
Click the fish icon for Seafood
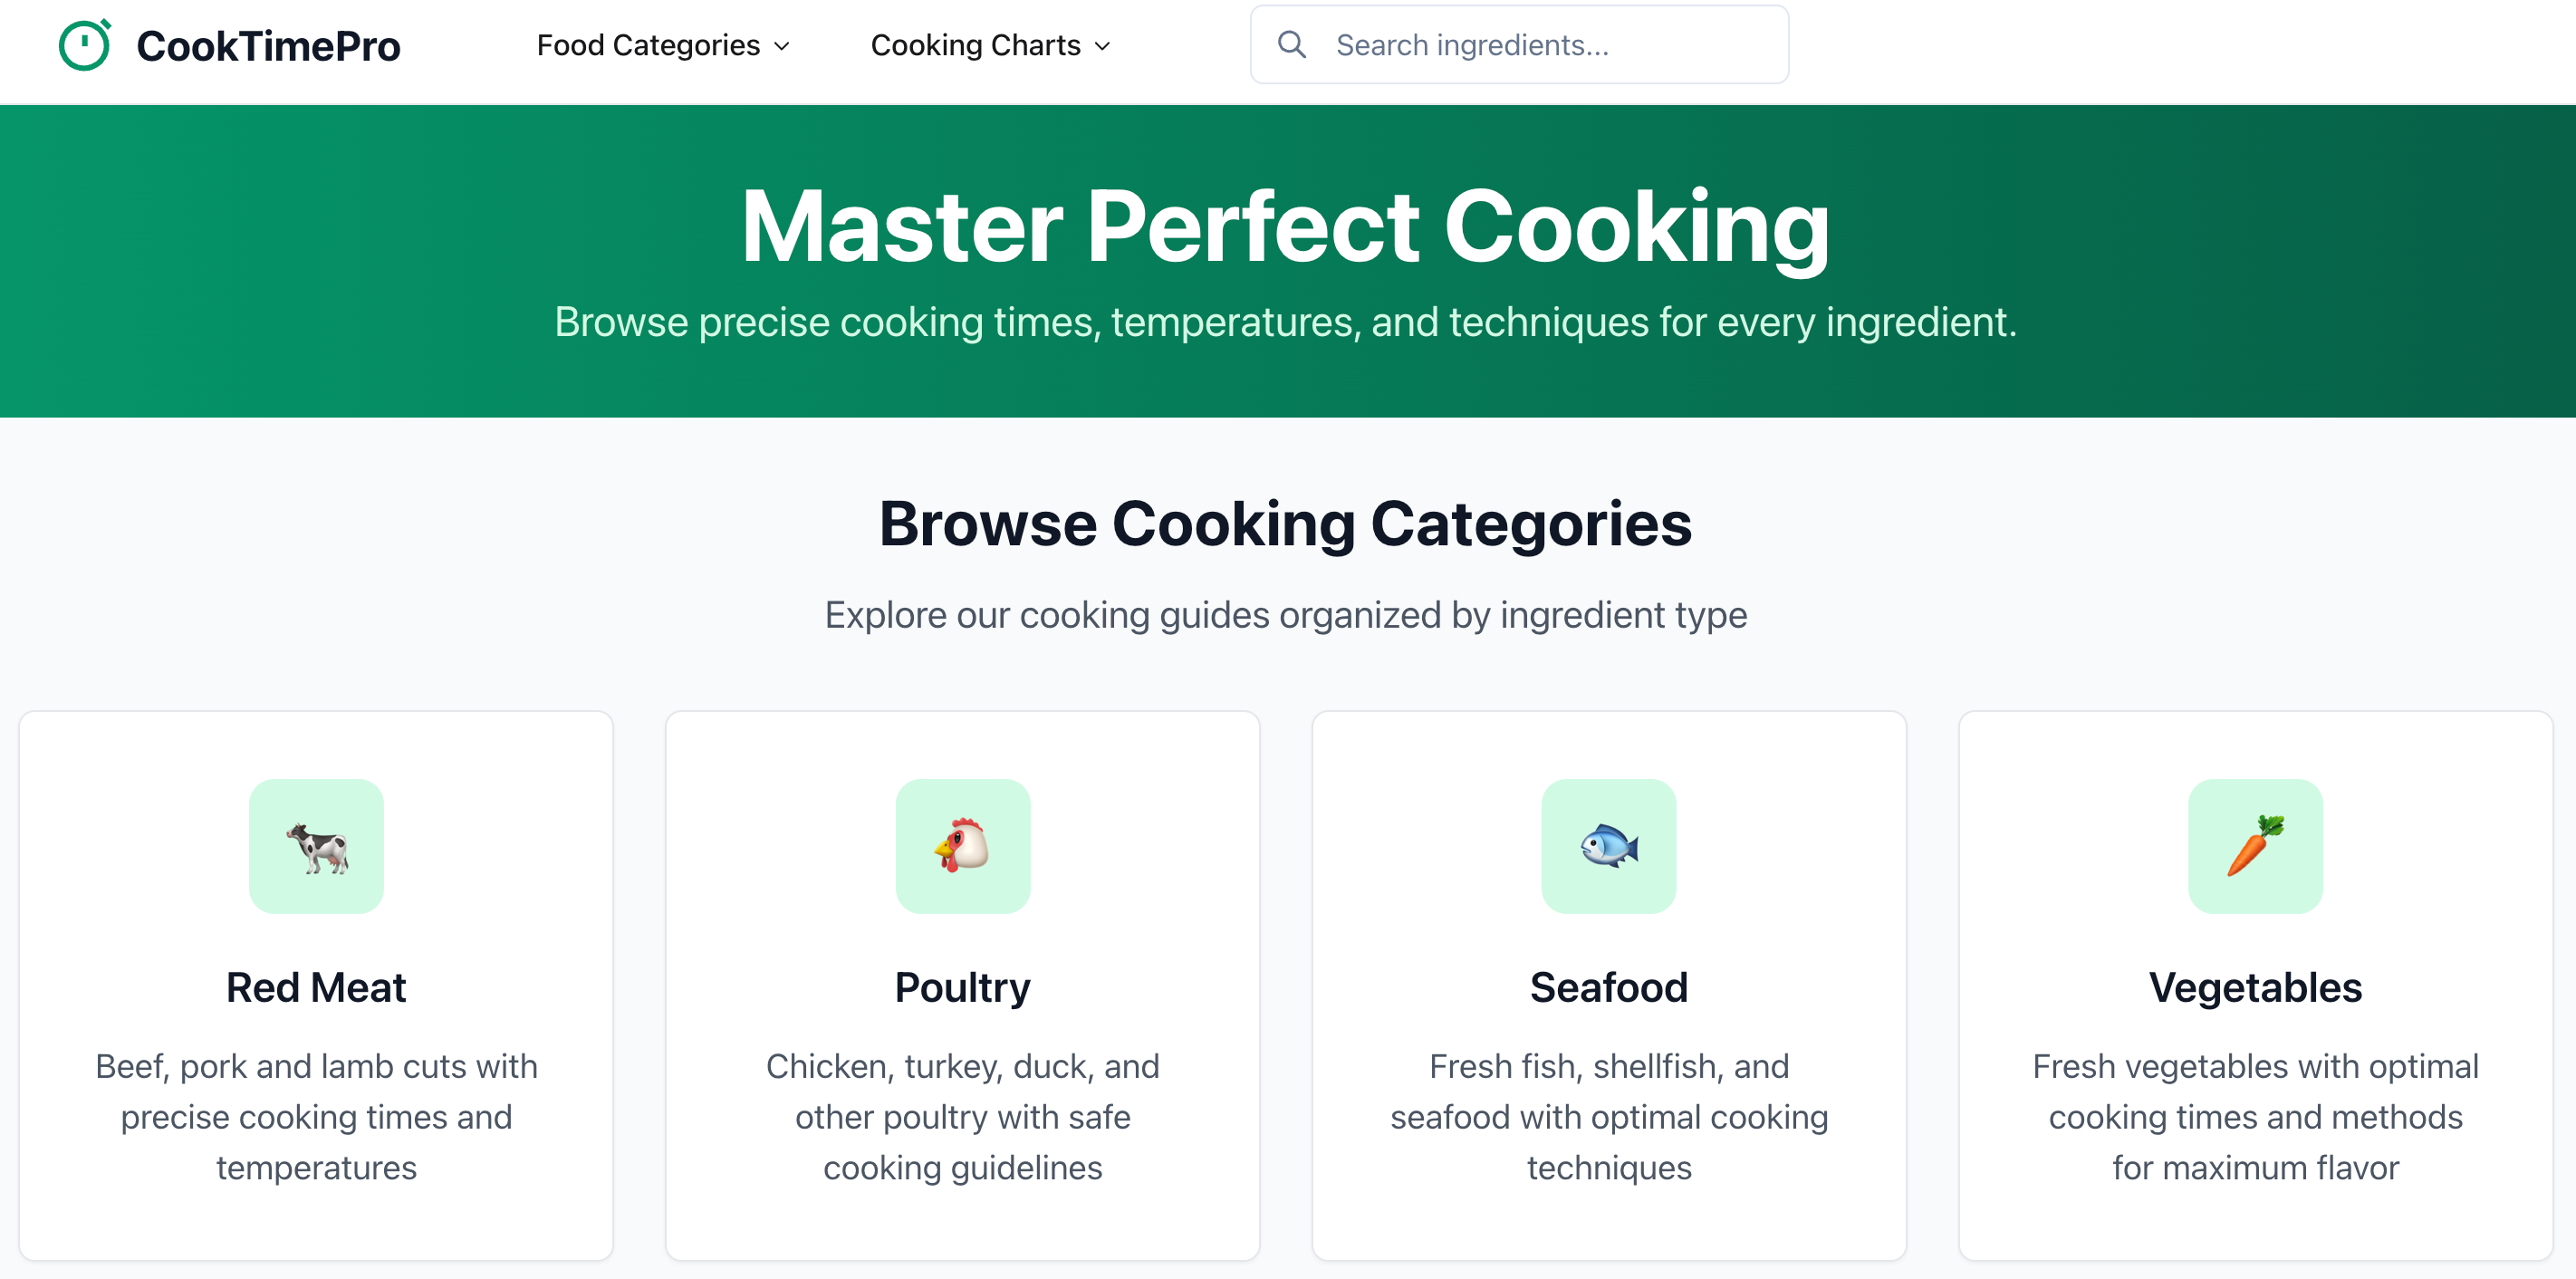(1608, 846)
